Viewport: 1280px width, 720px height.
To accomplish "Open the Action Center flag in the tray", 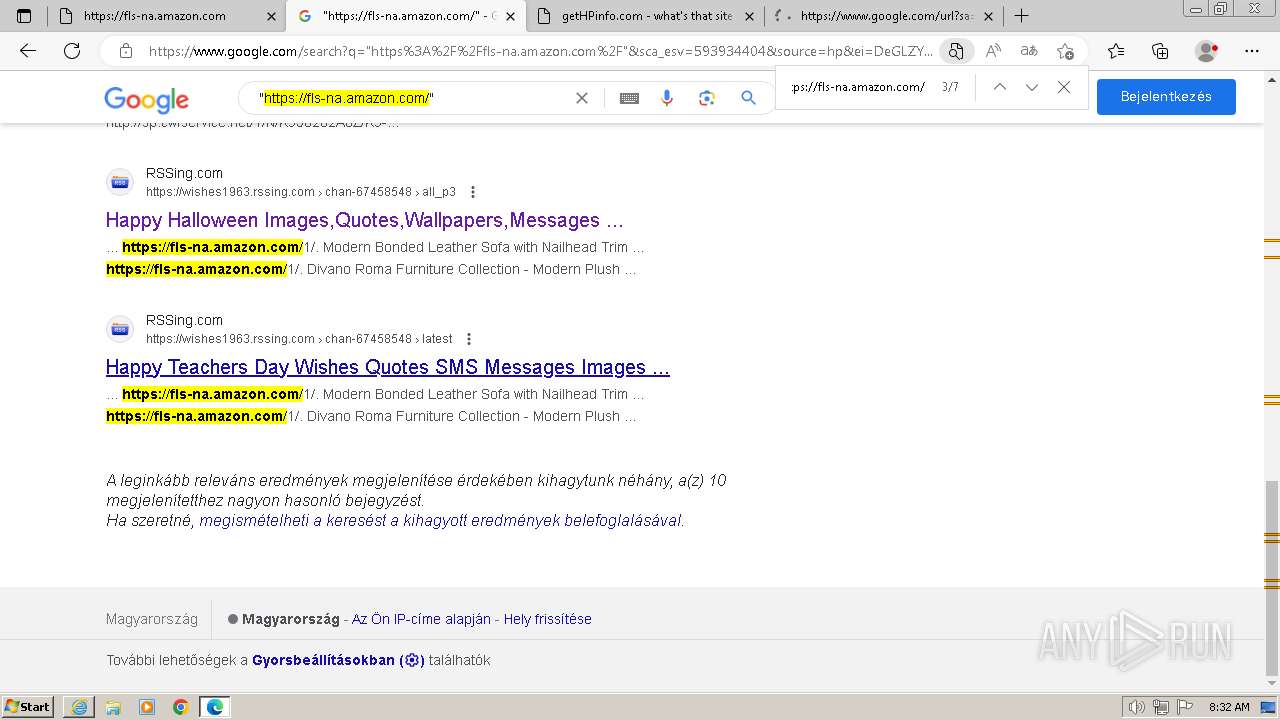I will (1185, 707).
